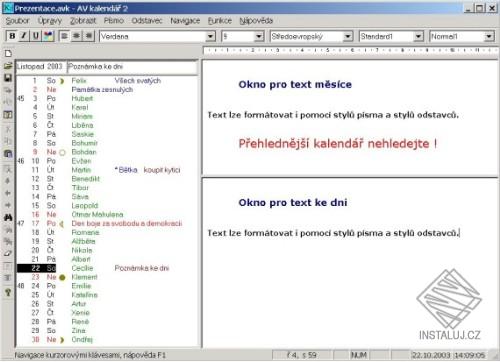Select day 22 So highlighted row
Viewport: 500px width, 362px height.
[37, 268]
